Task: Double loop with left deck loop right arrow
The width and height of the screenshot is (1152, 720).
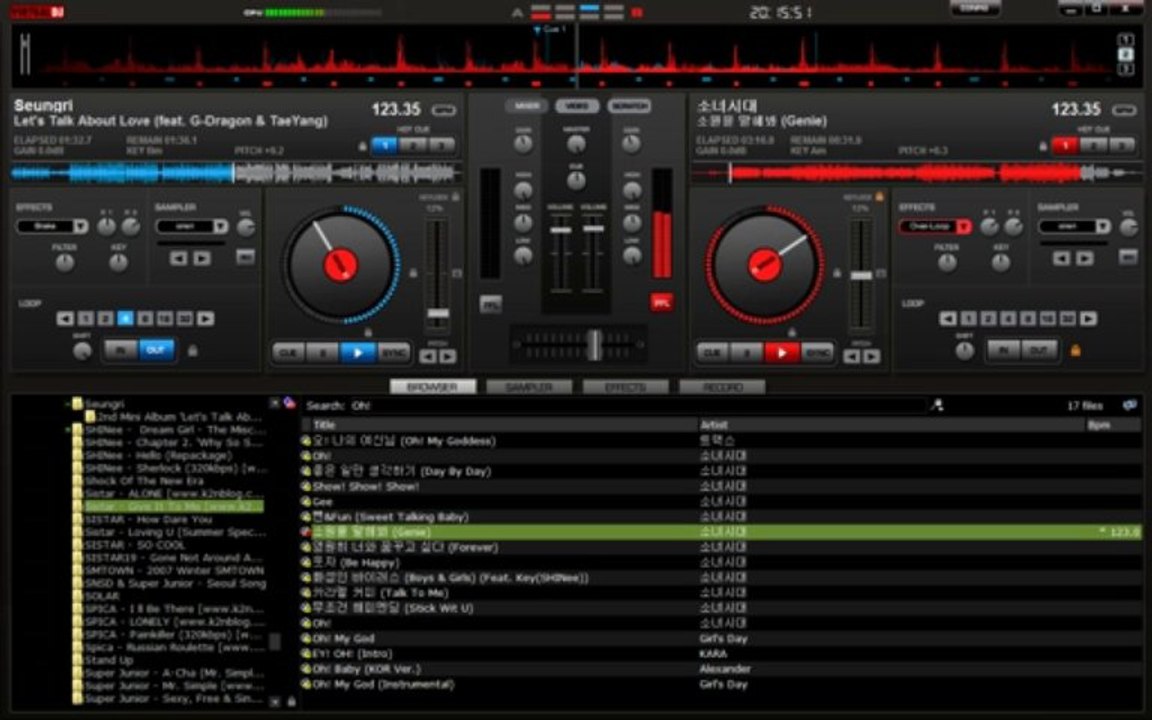Action: point(206,318)
